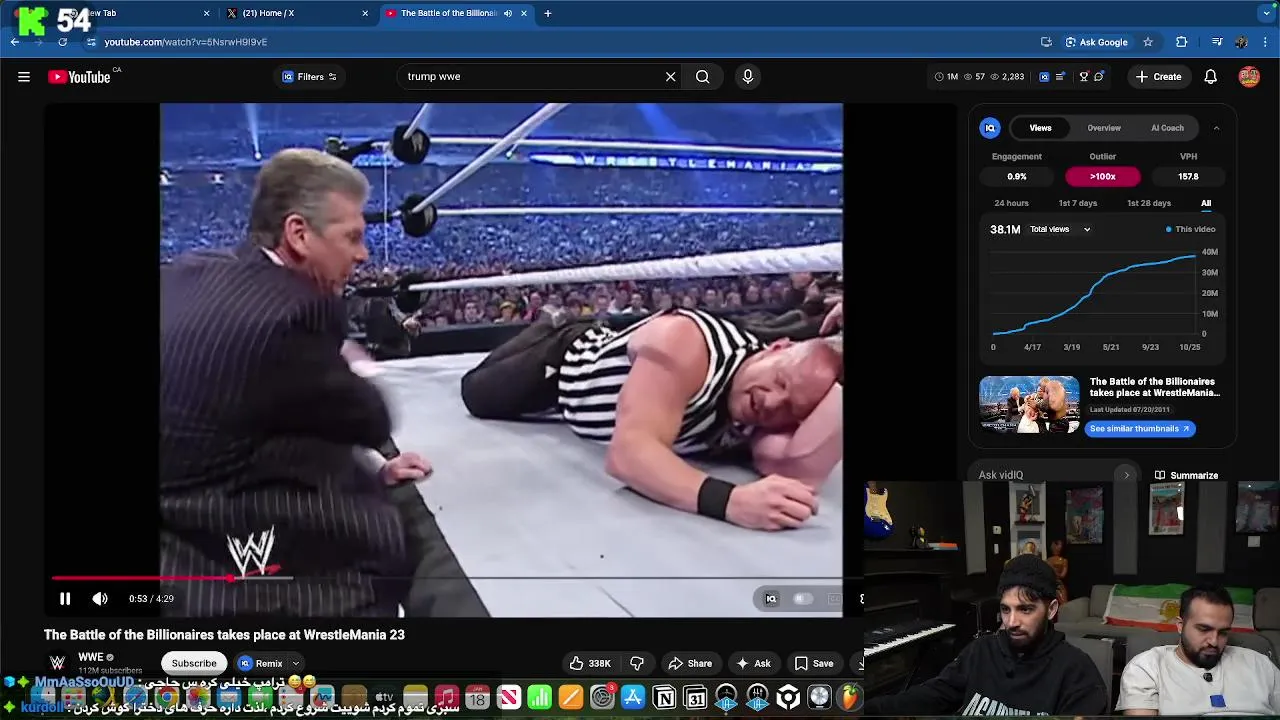Expand the Remix dropdown arrow
1280x720 pixels.
(x=295, y=663)
